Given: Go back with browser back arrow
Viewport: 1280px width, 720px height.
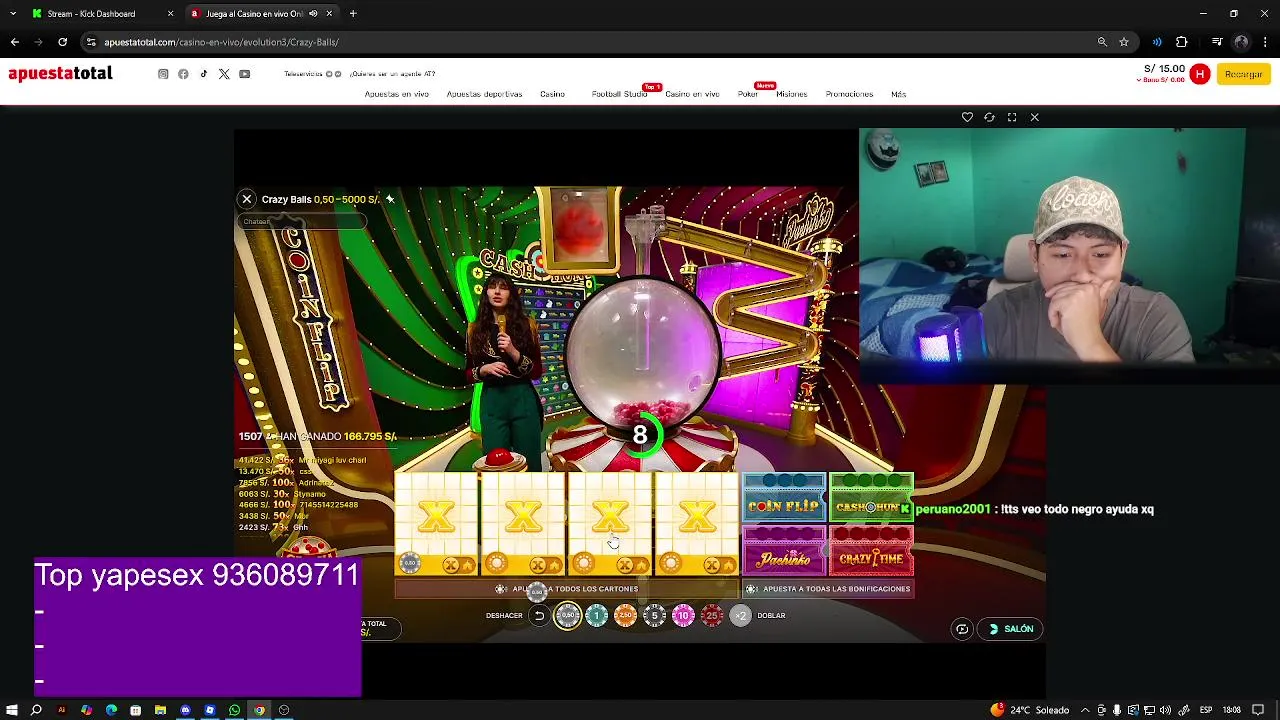Looking at the screenshot, I should [14, 42].
